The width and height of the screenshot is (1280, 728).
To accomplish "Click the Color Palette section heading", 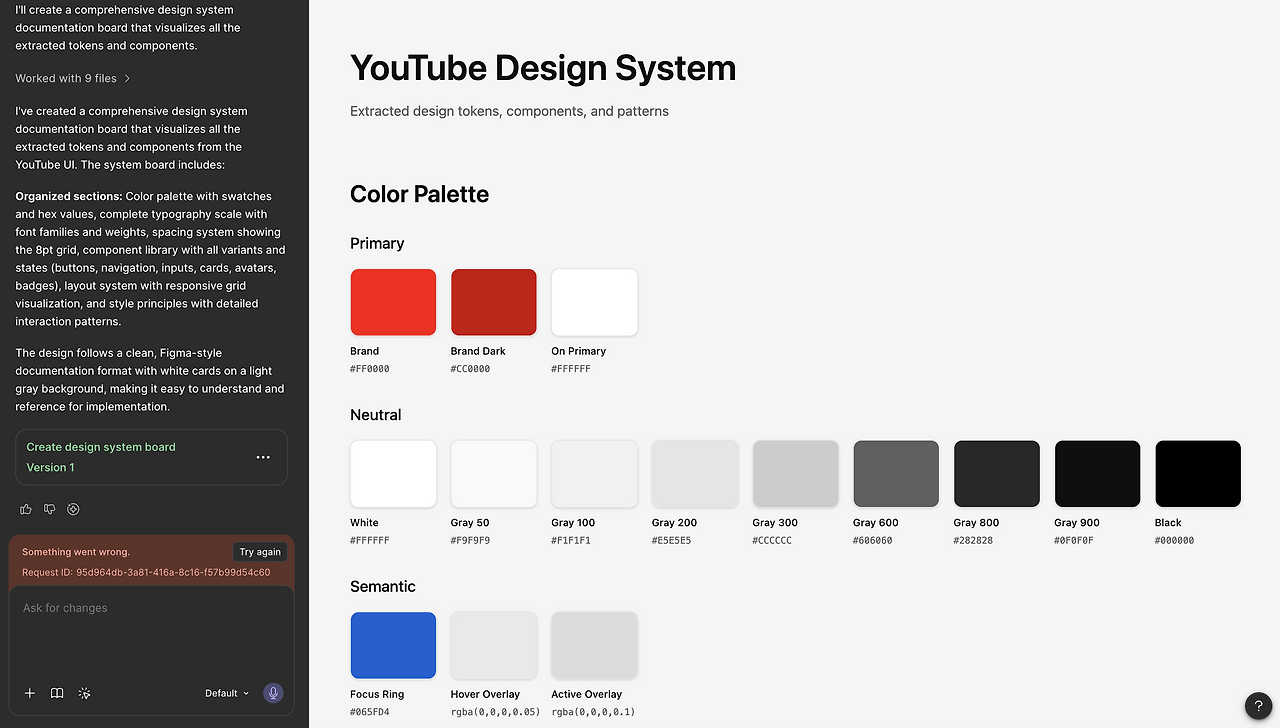I will (420, 194).
